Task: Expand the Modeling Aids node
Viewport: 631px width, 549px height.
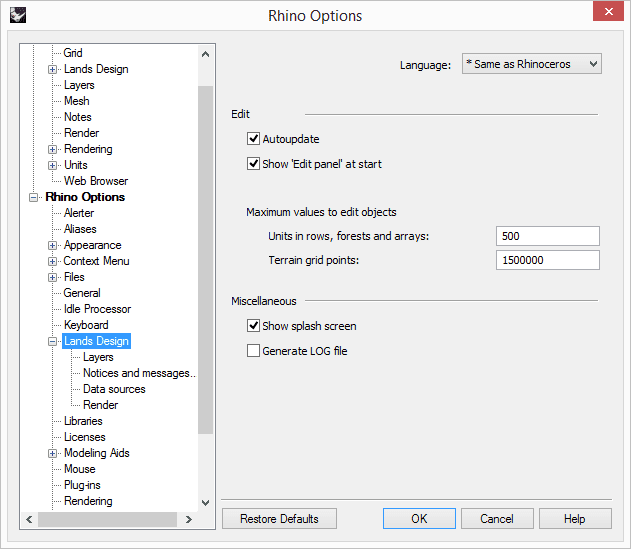Action: point(53,453)
